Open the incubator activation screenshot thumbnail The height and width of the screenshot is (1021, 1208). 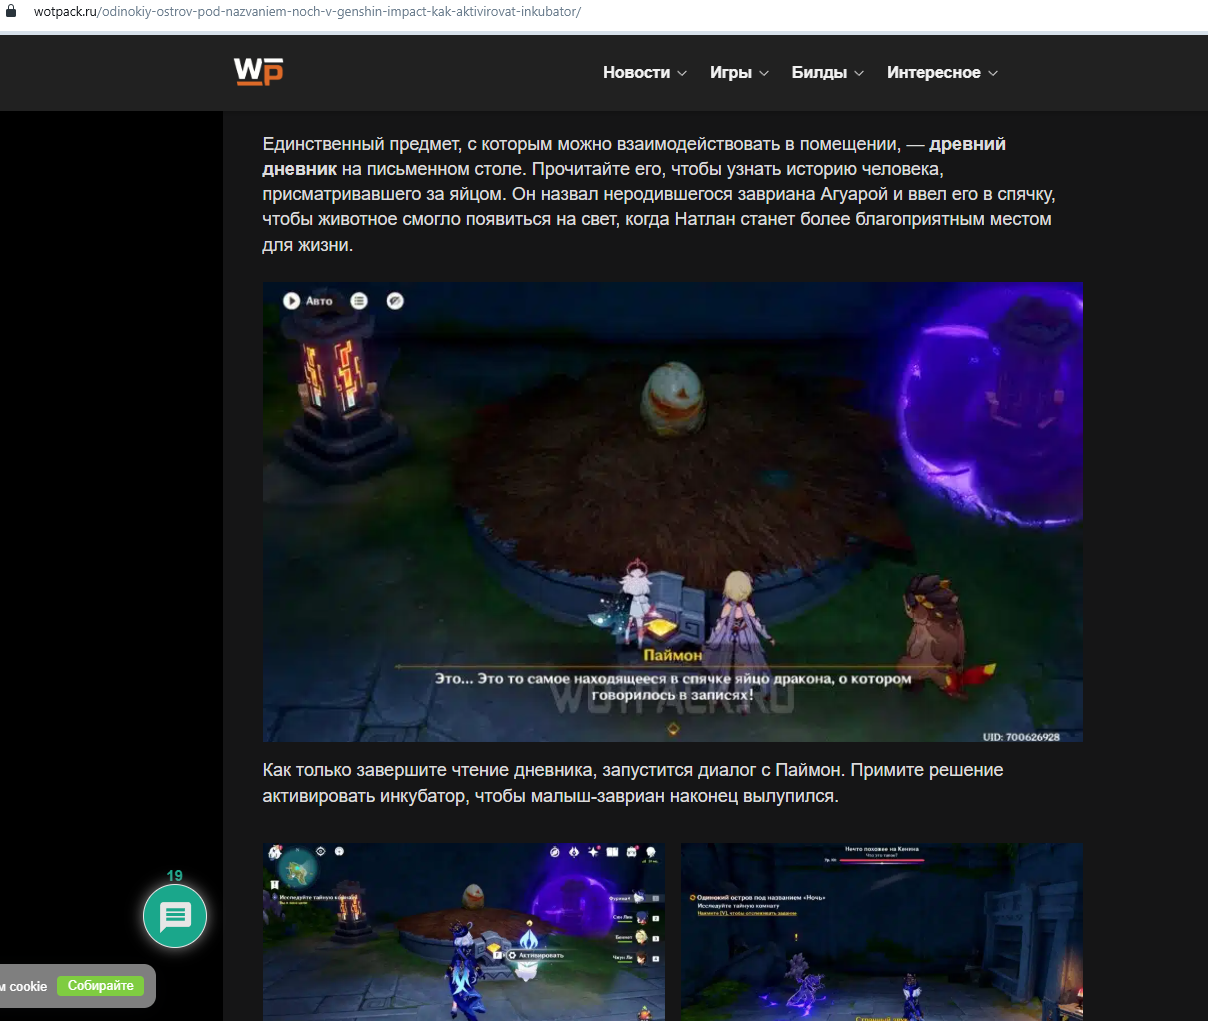464,932
